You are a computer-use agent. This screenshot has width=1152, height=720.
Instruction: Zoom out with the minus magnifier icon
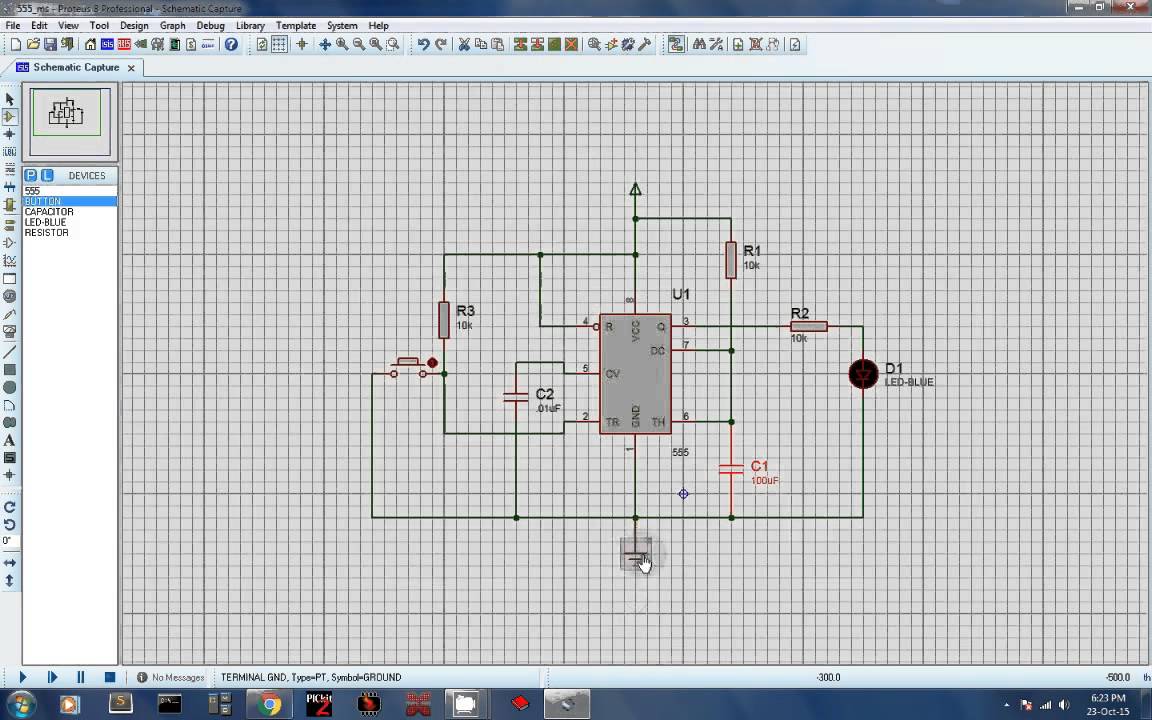[x=359, y=45]
